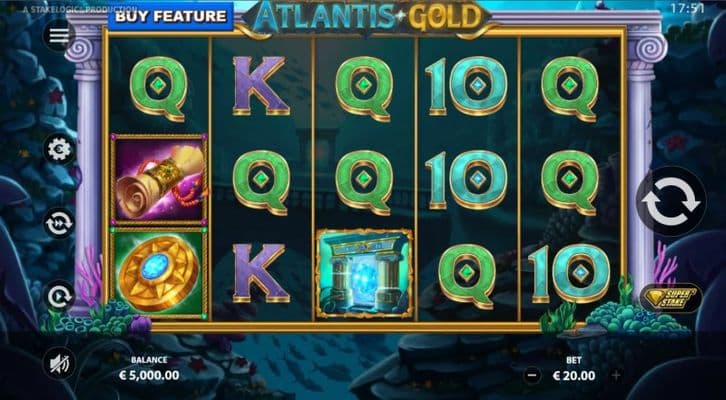
Task: Select the golden medallion symbol
Action: tap(159, 273)
